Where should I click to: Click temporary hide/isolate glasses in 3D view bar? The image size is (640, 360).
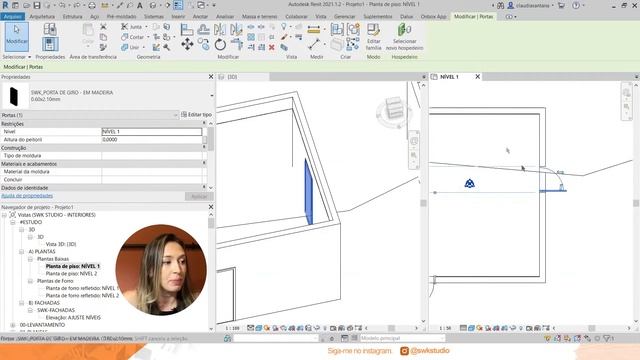317,328
